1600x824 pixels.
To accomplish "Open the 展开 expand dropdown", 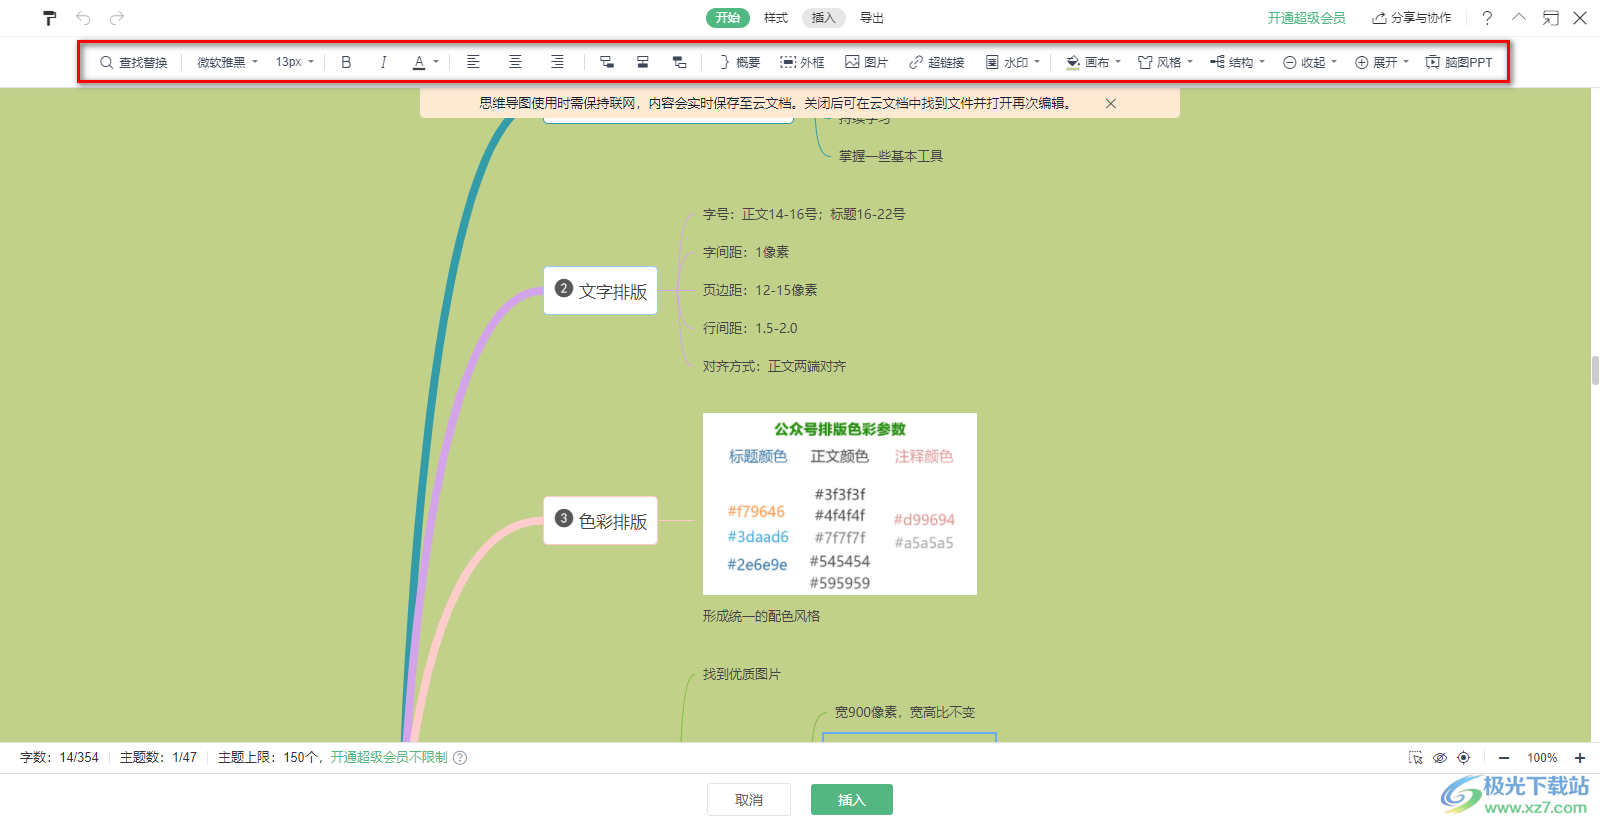I will click(x=1382, y=62).
